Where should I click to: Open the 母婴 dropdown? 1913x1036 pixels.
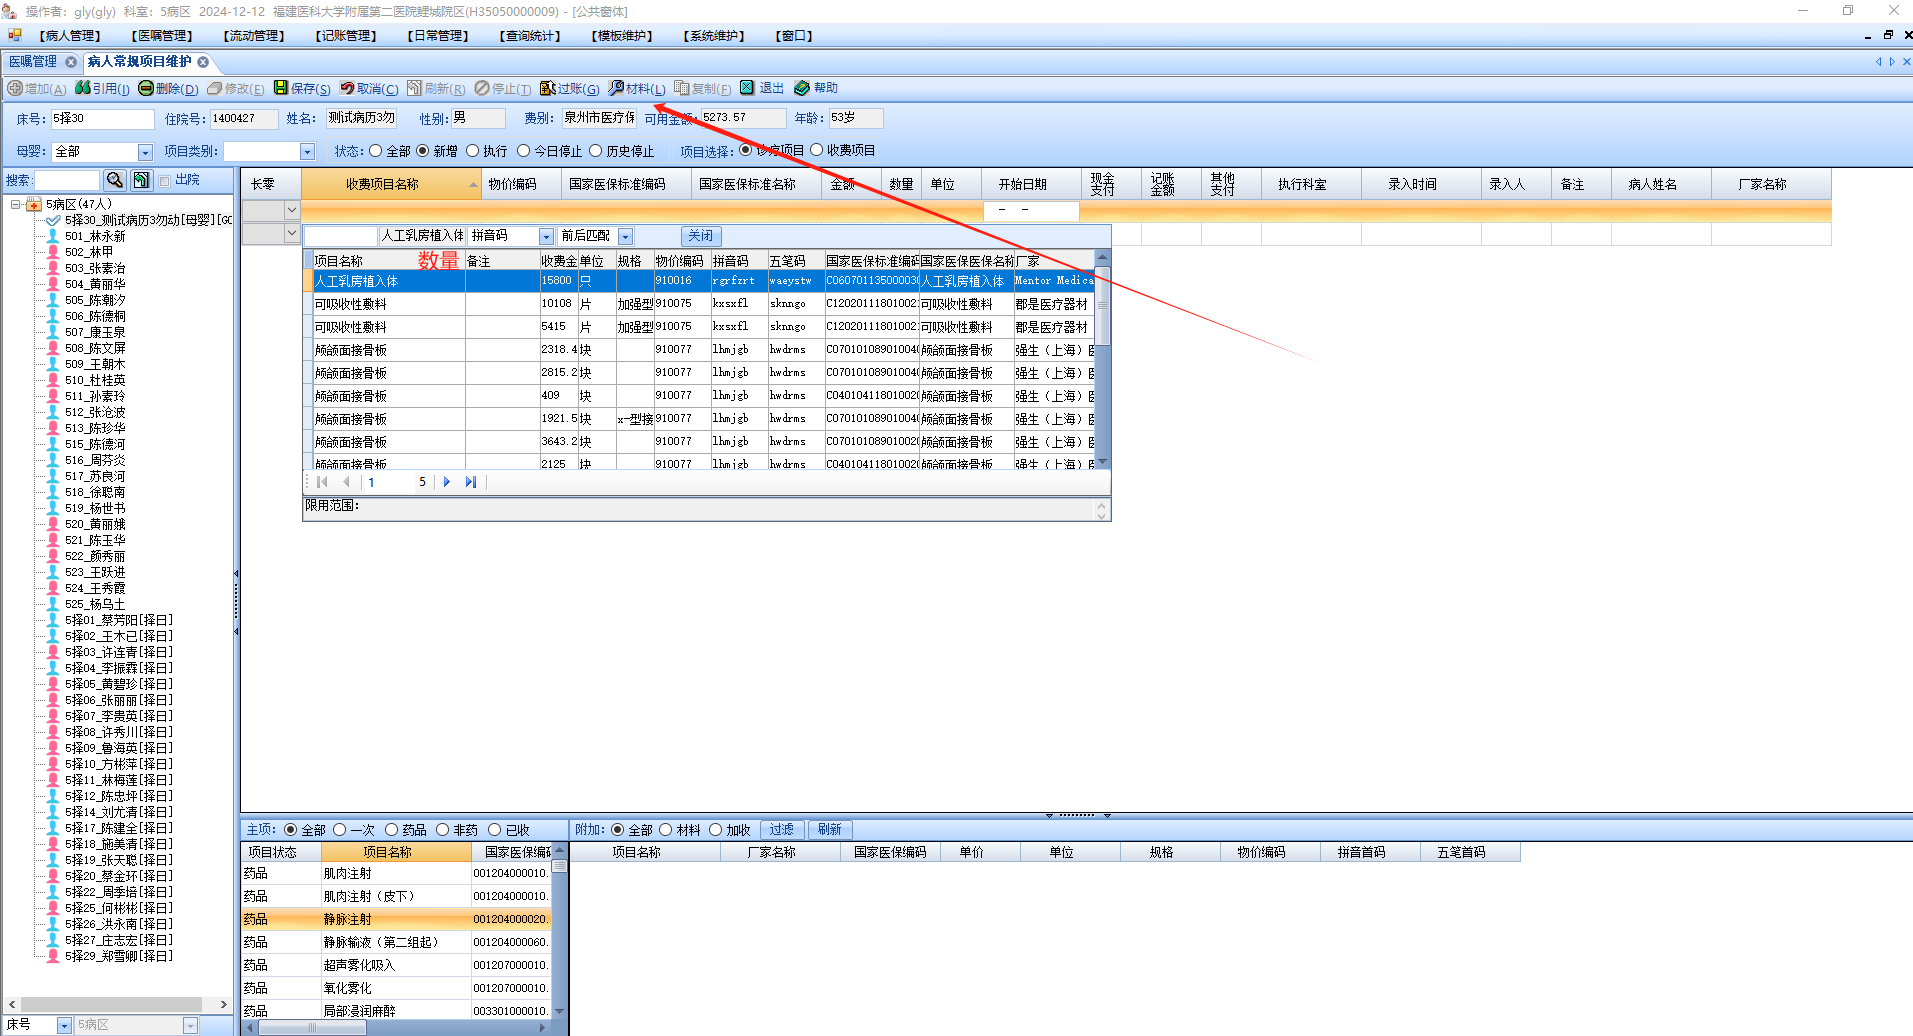click(x=145, y=152)
